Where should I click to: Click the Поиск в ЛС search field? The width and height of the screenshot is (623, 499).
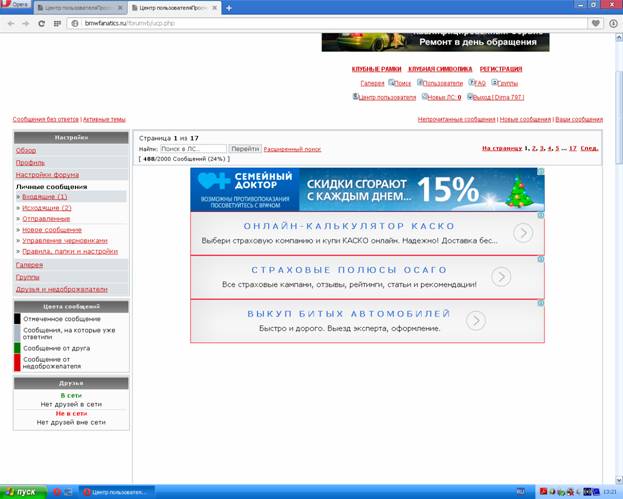point(193,149)
